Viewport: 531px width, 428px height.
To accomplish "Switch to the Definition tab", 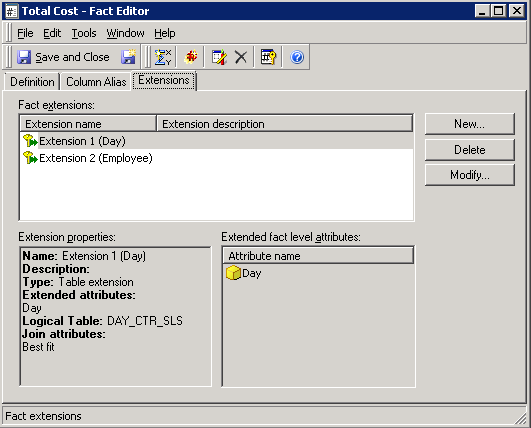I will point(32,82).
